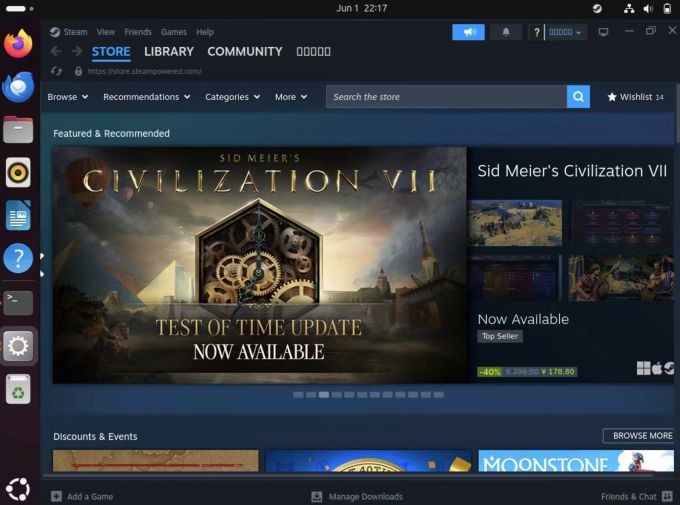Click the Friends & Chat icon

coord(667,496)
